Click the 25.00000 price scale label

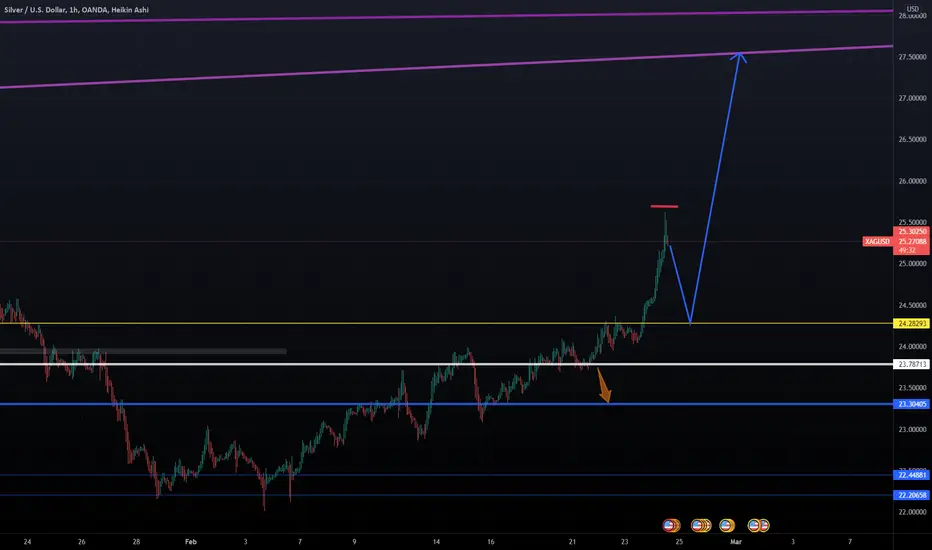click(912, 264)
